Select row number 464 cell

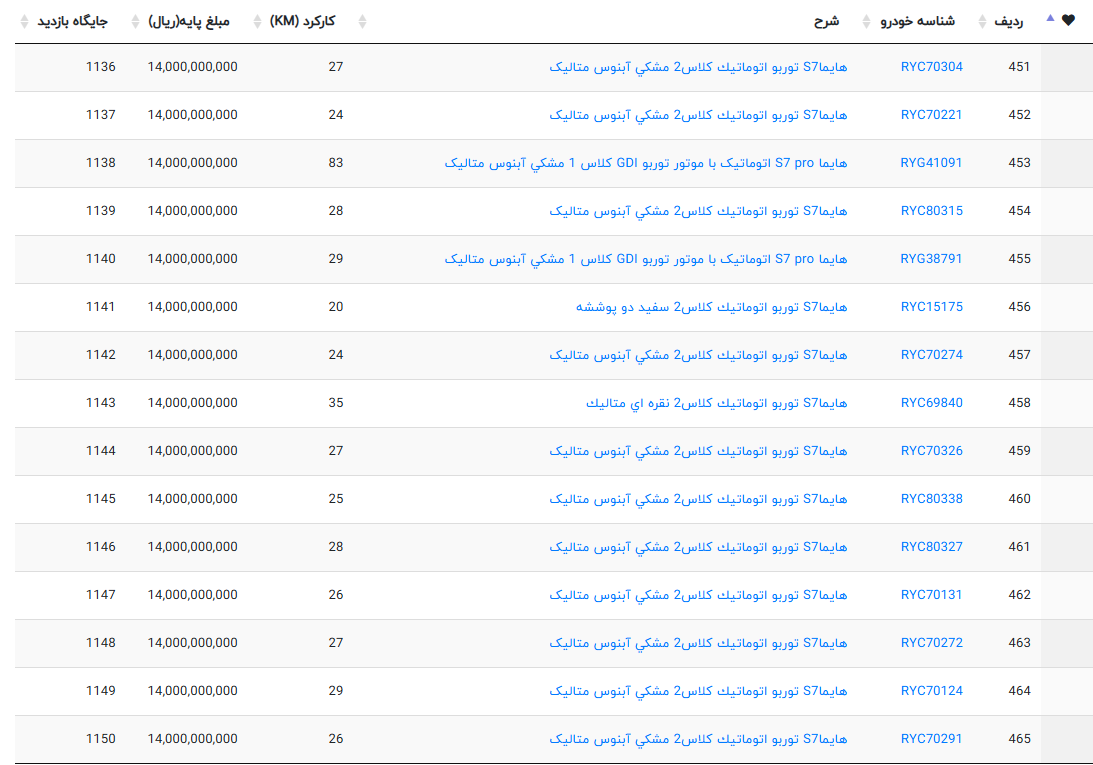(x=1019, y=691)
